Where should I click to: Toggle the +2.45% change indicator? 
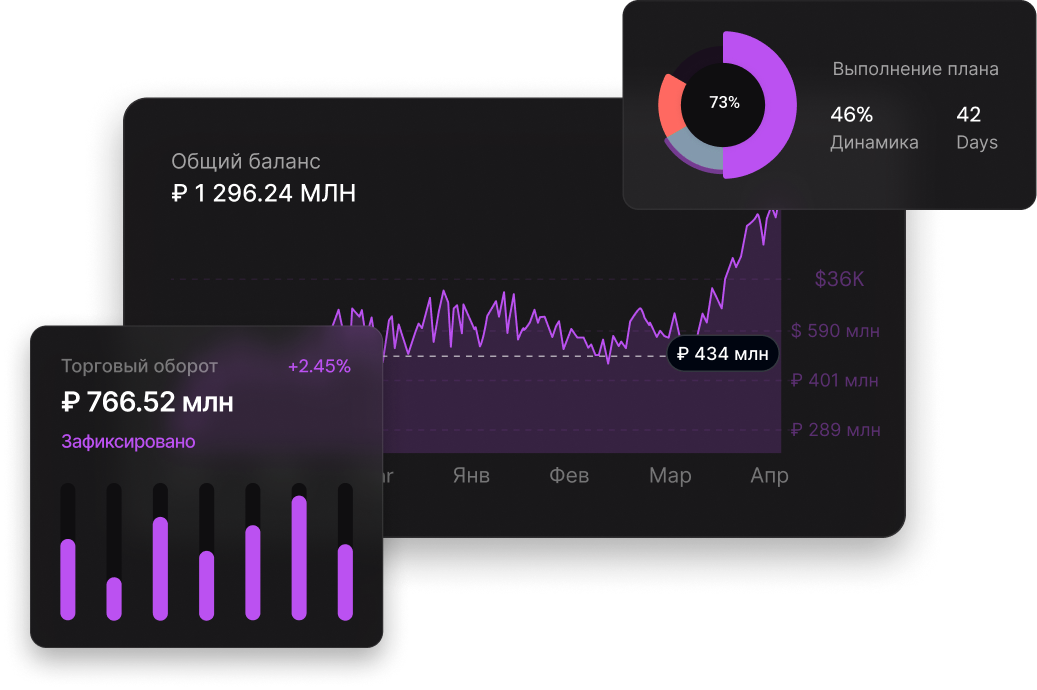pos(319,368)
